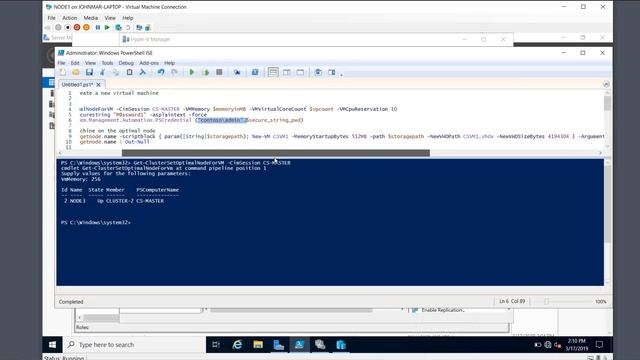The height and width of the screenshot is (360, 640).
Task: Click the Type here to search box
Action: [x=134, y=345]
